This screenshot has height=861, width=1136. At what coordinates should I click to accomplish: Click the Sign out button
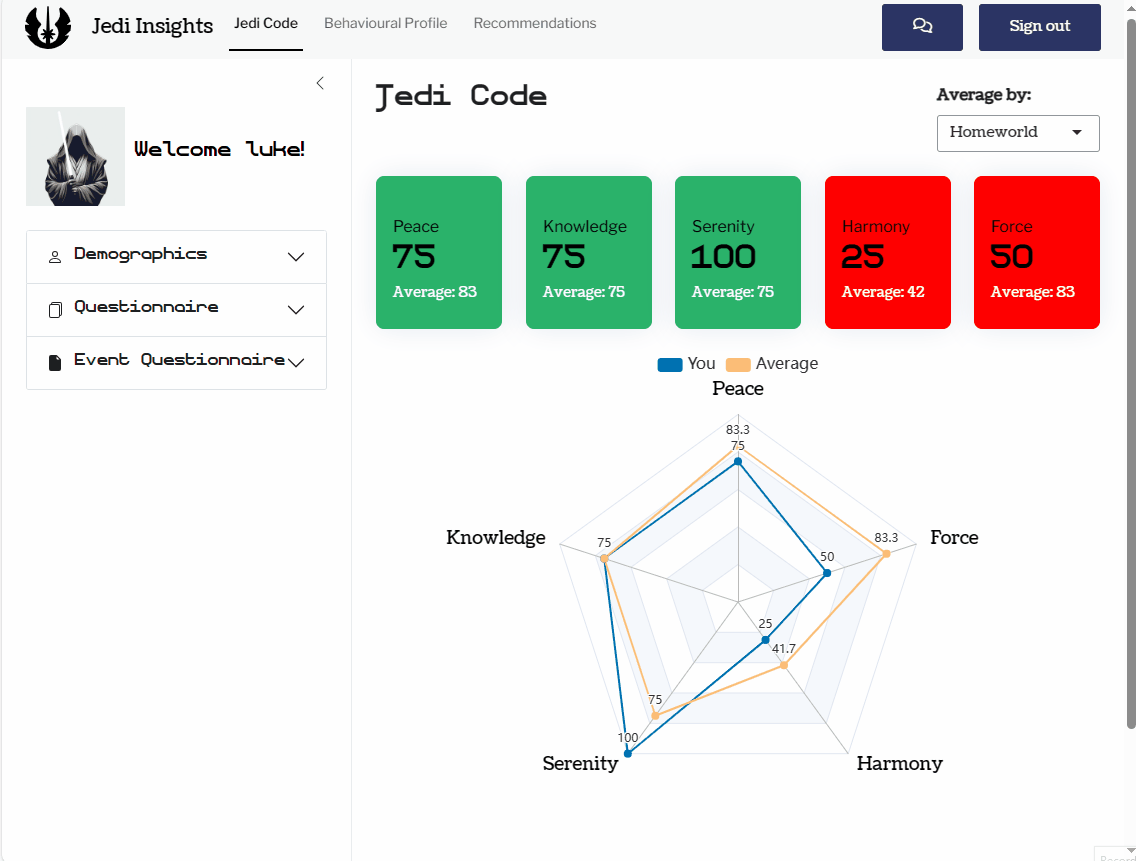1039,27
